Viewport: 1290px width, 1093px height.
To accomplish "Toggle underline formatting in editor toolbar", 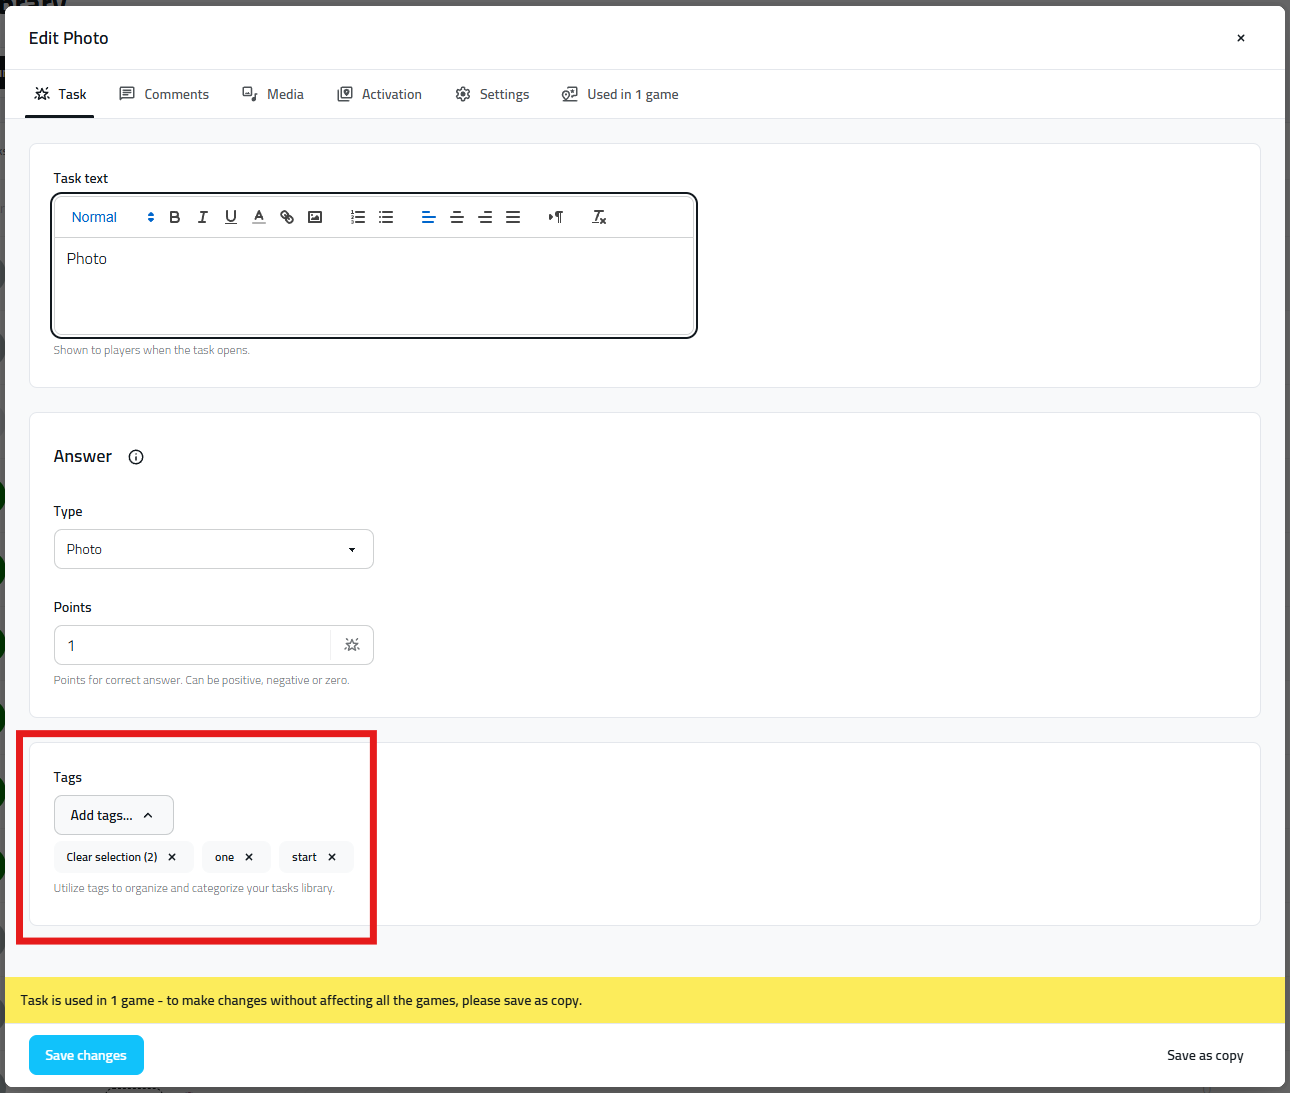I will click(231, 217).
